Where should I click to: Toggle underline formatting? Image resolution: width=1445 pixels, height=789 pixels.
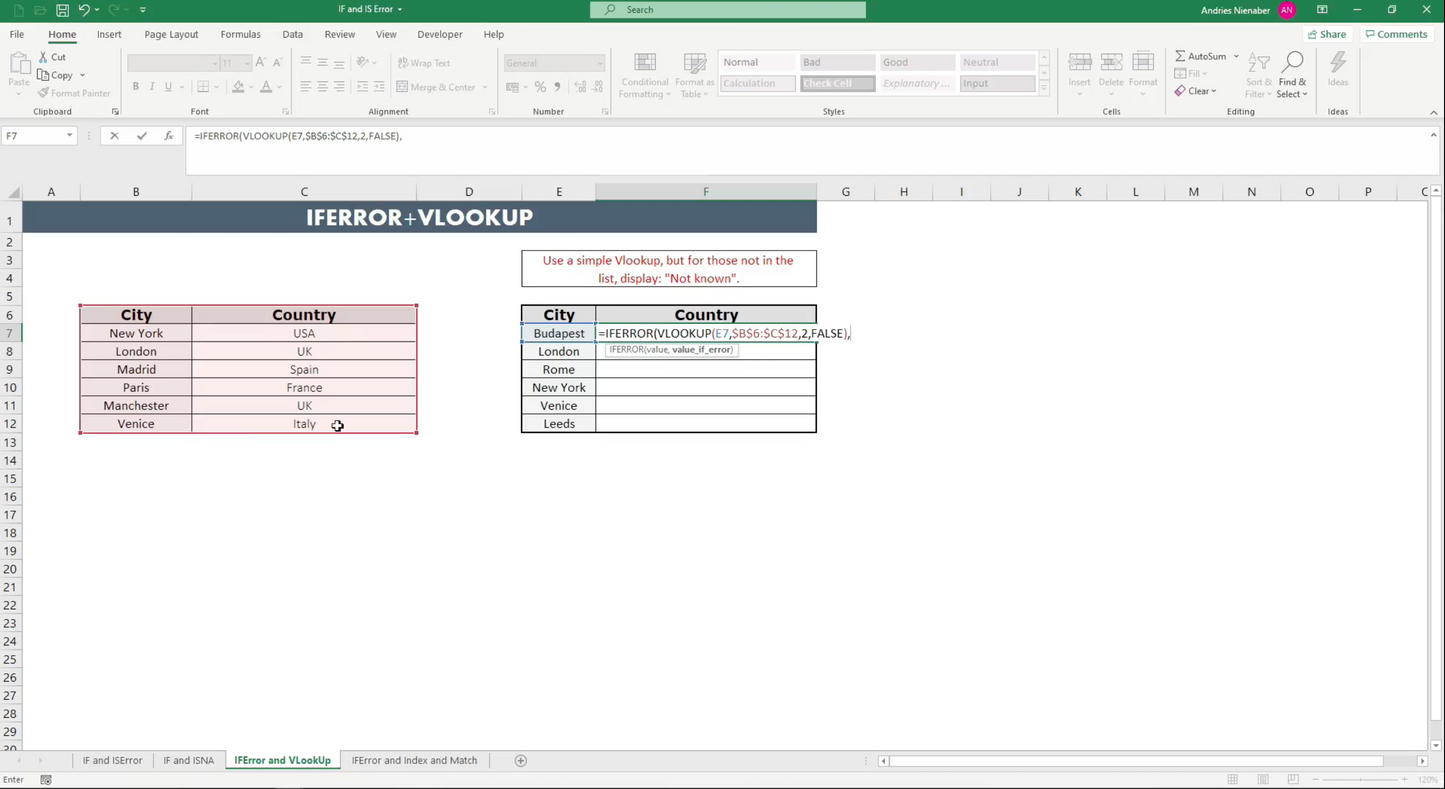tap(166, 86)
